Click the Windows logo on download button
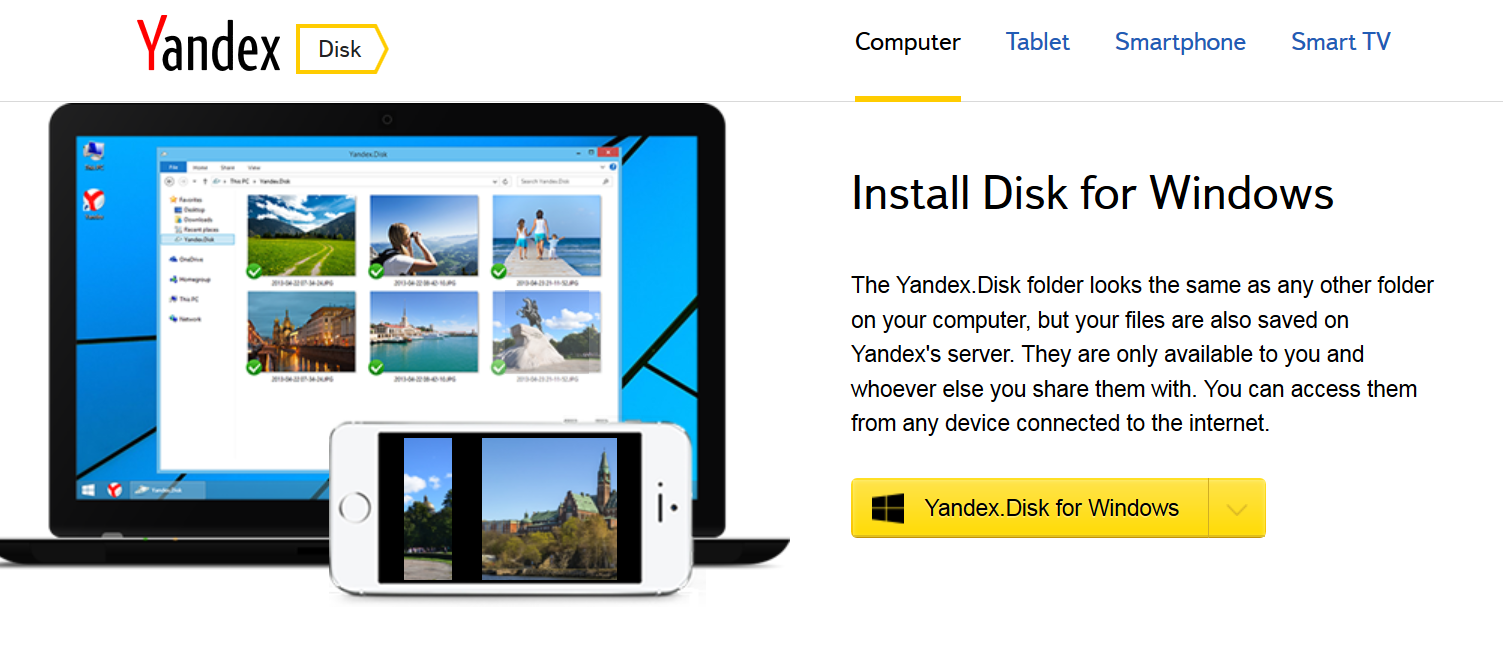This screenshot has width=1503, height=645. [x=887, y=508]
